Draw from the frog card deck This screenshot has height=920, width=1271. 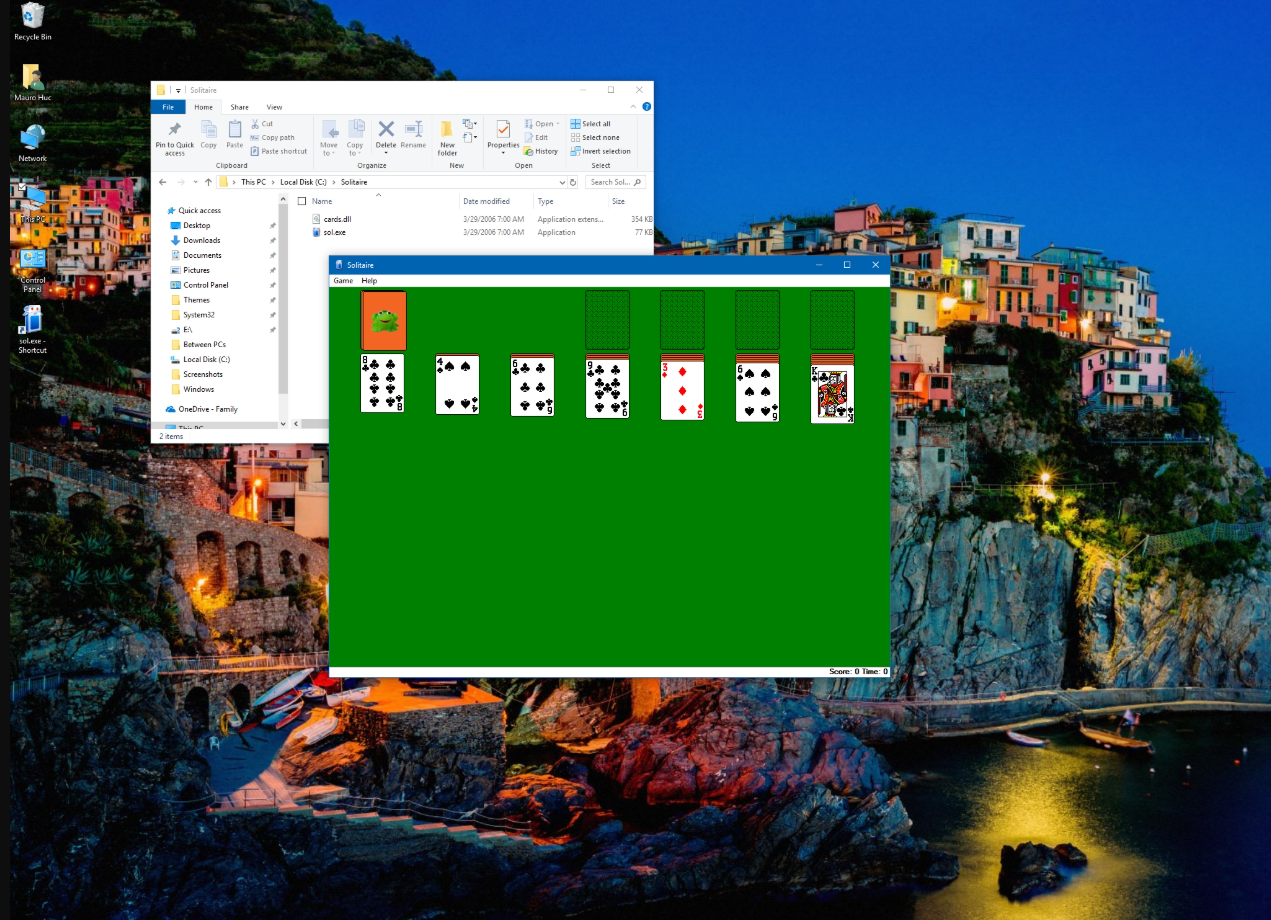click(x=383, y=320)
